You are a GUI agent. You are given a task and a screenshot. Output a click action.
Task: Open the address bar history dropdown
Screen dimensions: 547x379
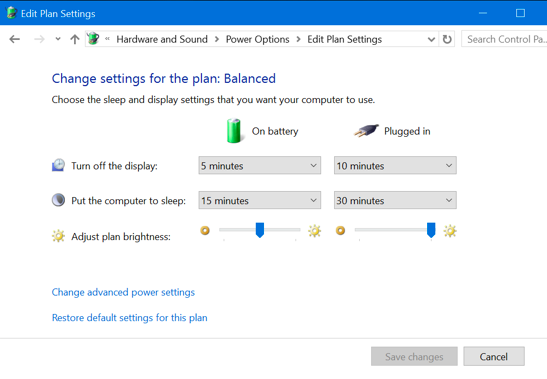[432, 39]
